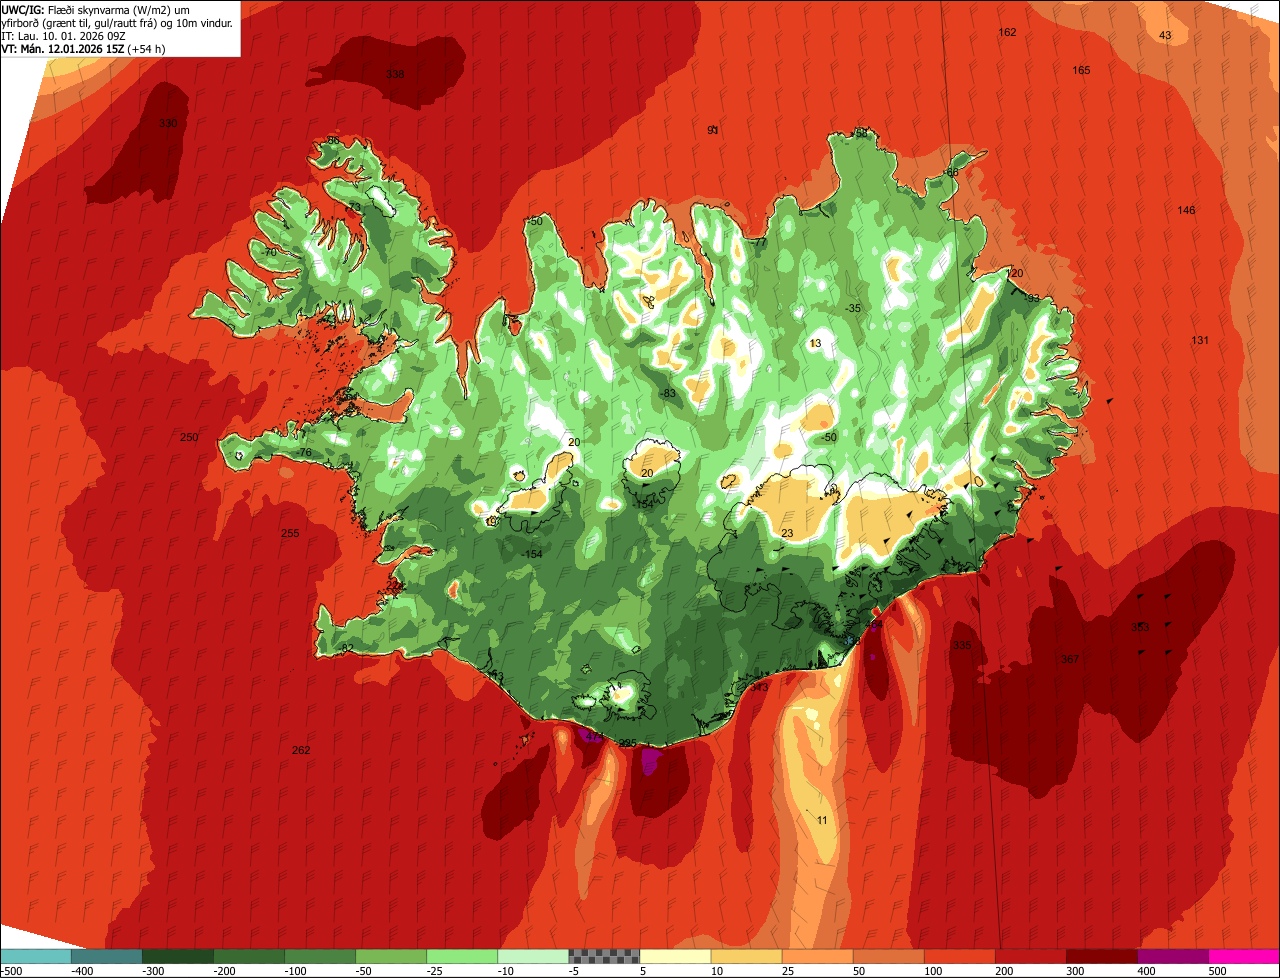This screenshot has height=978, width=1280.
Task: Click the '-35' value in the highlands
Action: [852, 308]
